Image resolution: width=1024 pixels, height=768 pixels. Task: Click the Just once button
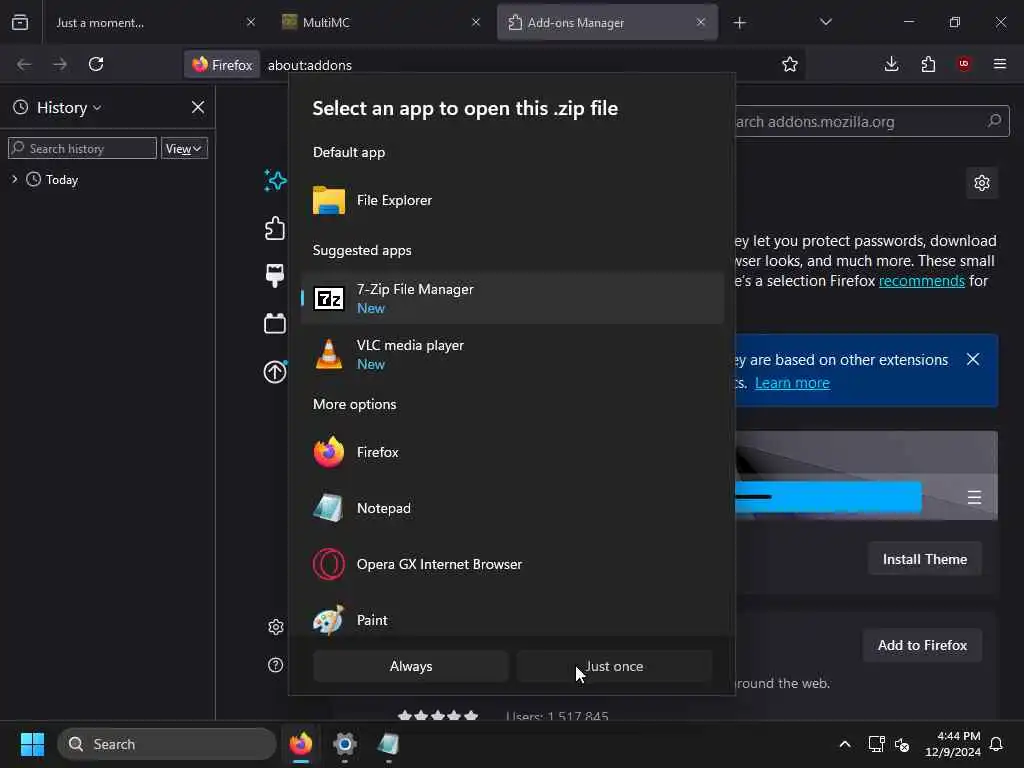pyautogui.click(x=614, y=666)
